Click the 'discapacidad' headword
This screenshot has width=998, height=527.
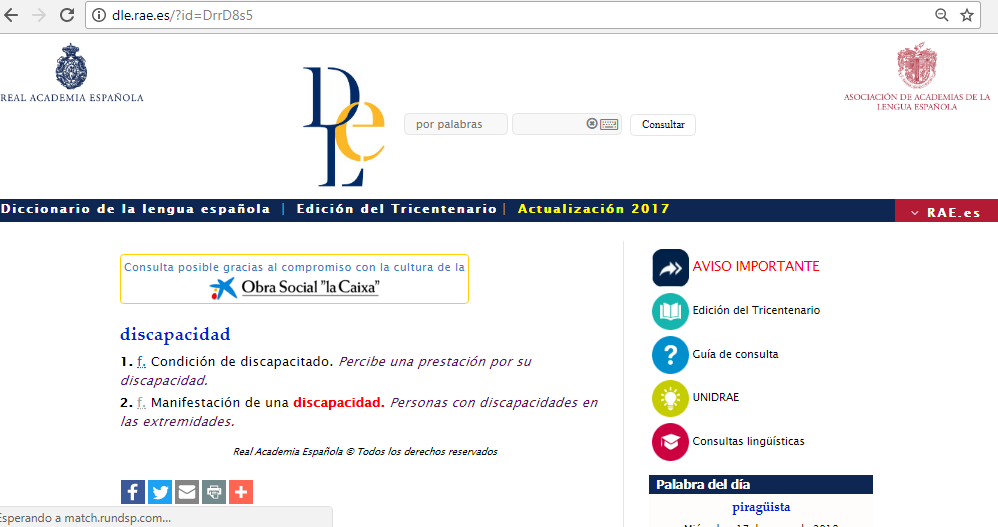click(x=175, y=334)
